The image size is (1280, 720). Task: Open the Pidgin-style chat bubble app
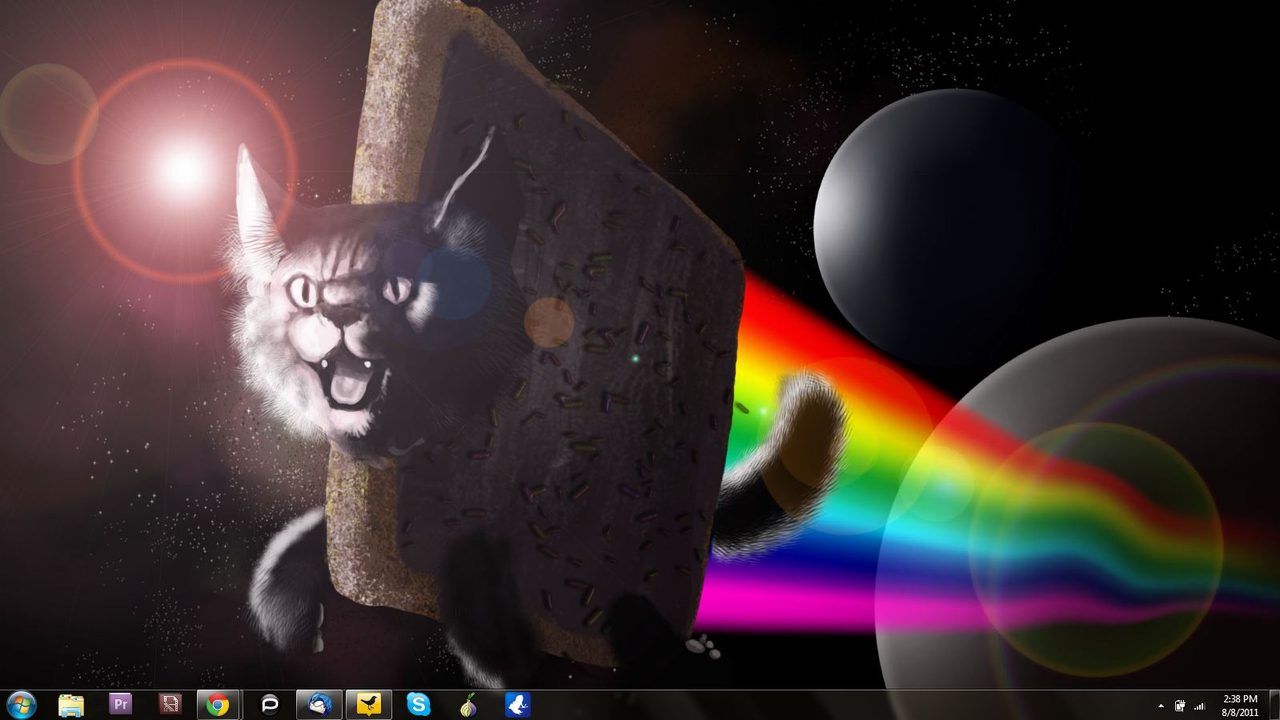(270, 705)
